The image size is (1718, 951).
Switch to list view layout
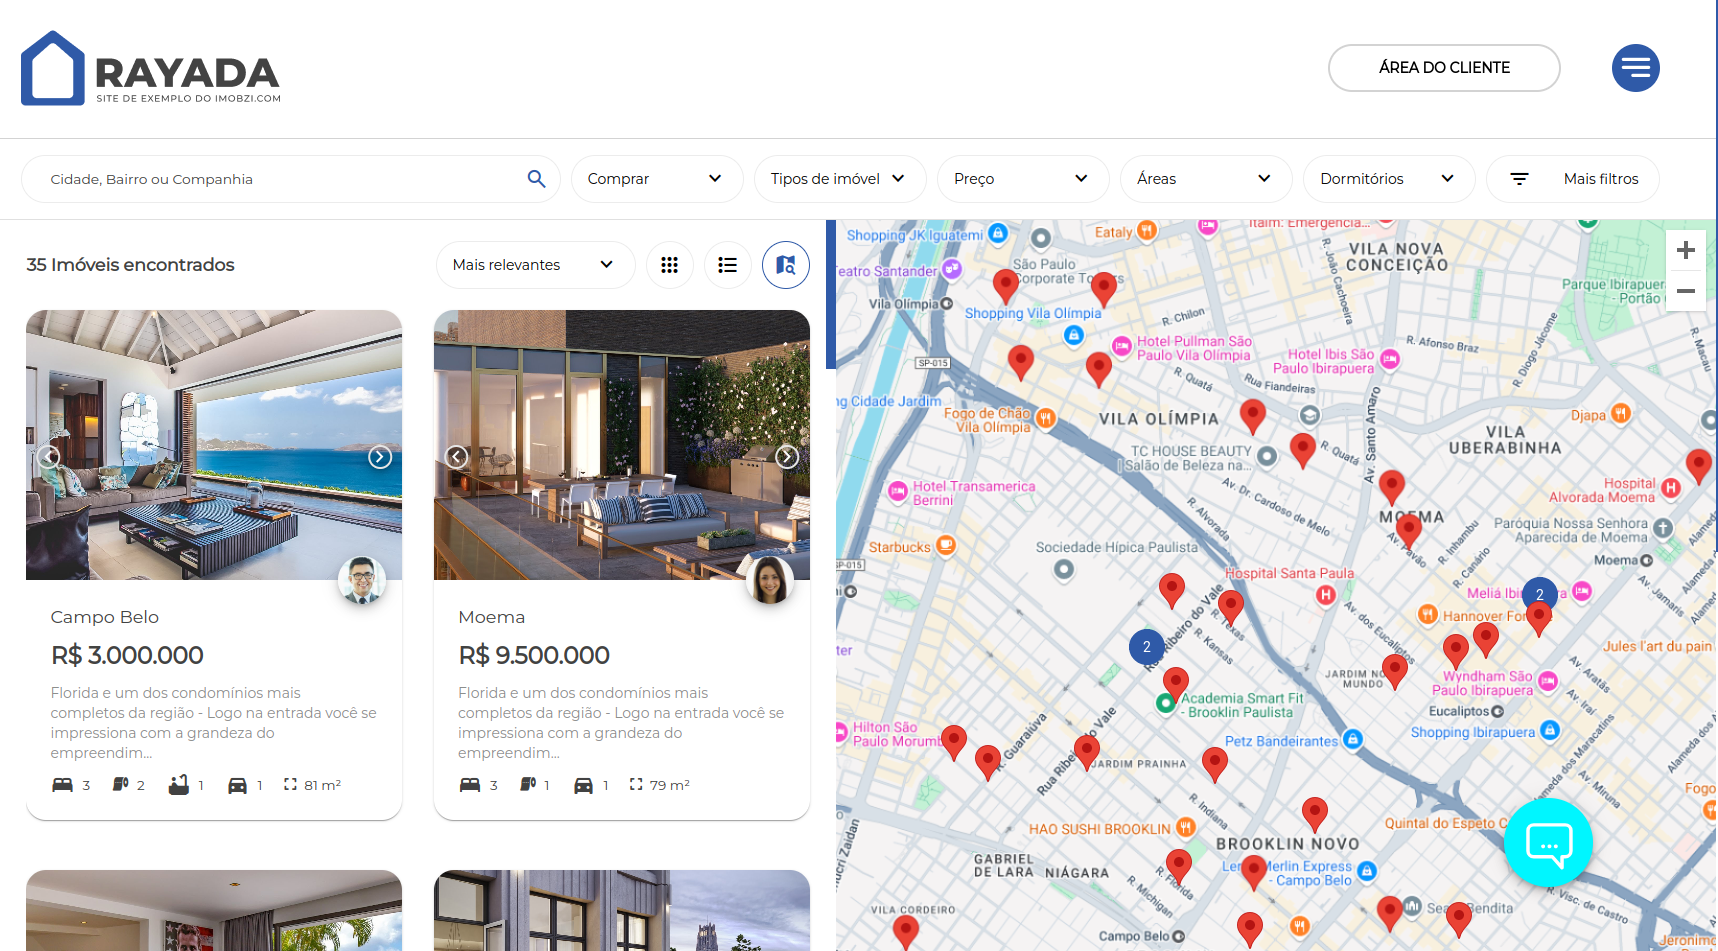pos(727,265)
